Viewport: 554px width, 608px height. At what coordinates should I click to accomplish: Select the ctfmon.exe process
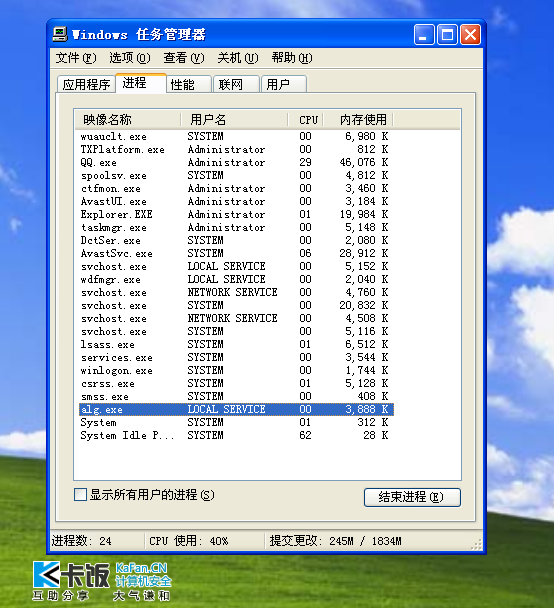(x=236, y=188)
